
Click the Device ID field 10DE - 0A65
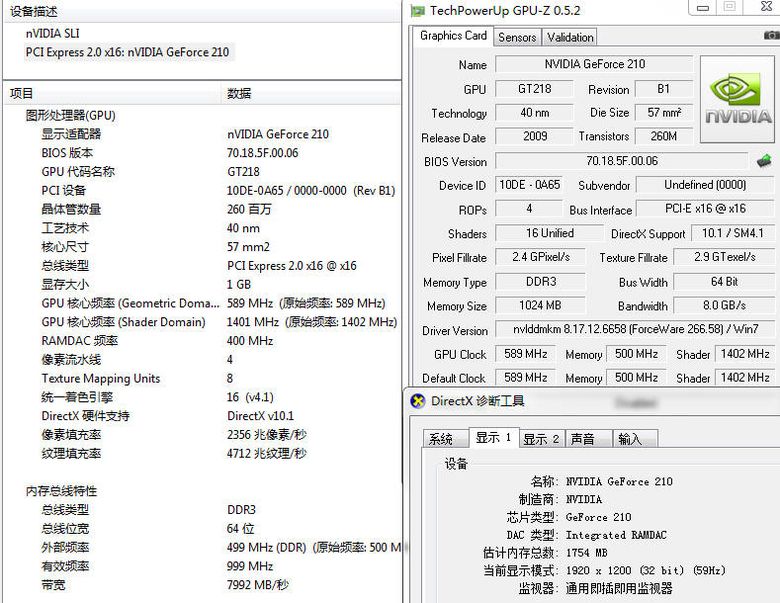click(x=529, y=185)
